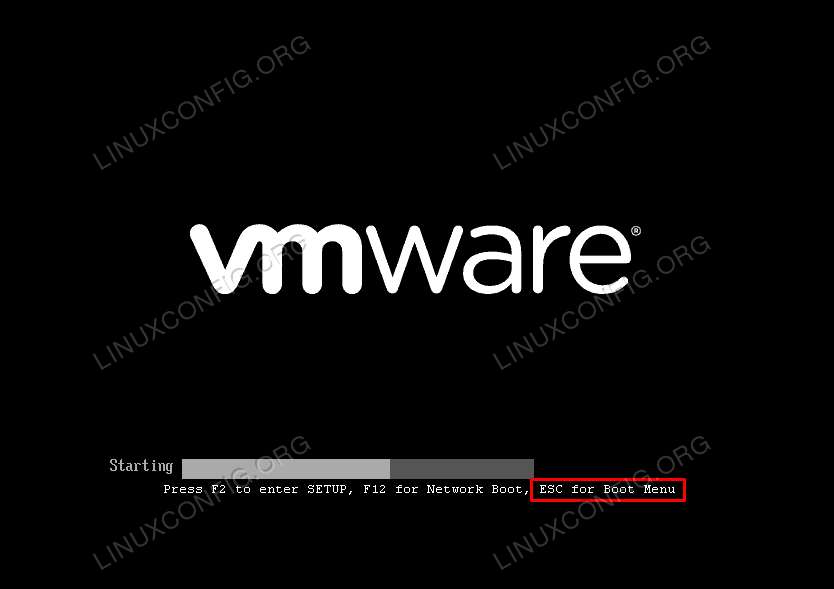Click the bottom-right LINUXCONFIG.ORG watermark
Image resolution: width=834 pixels, height=589 pixels.
click(602, 502)
